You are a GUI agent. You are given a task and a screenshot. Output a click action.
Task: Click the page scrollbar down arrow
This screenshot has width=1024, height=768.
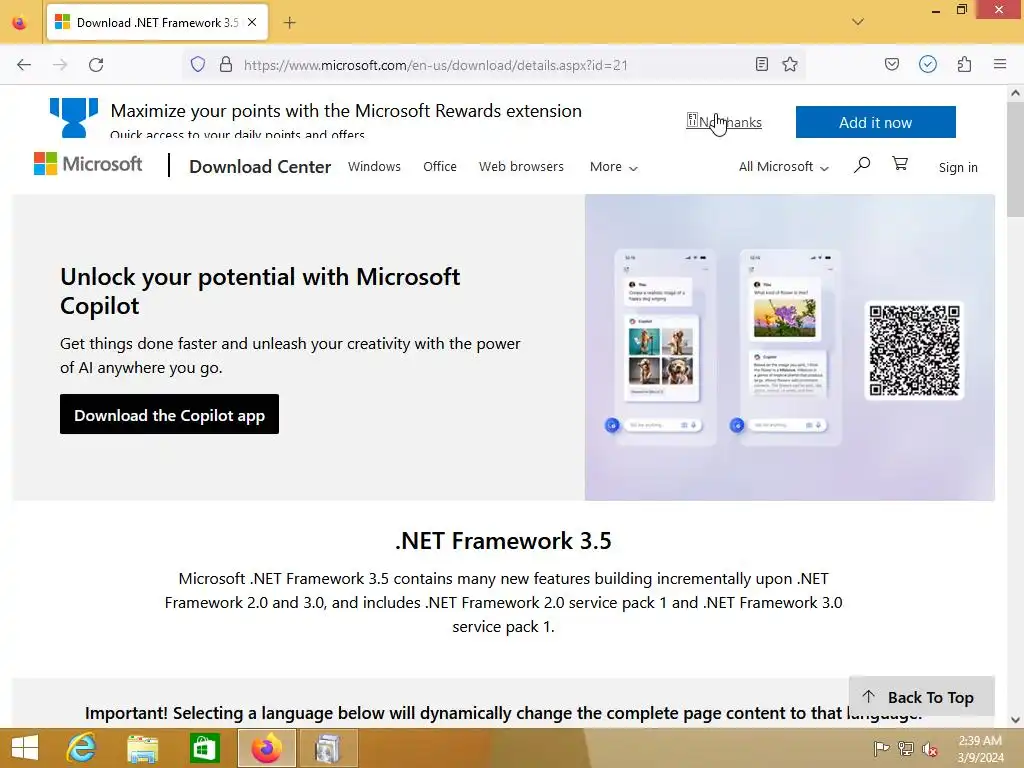tap(1015, 720)
